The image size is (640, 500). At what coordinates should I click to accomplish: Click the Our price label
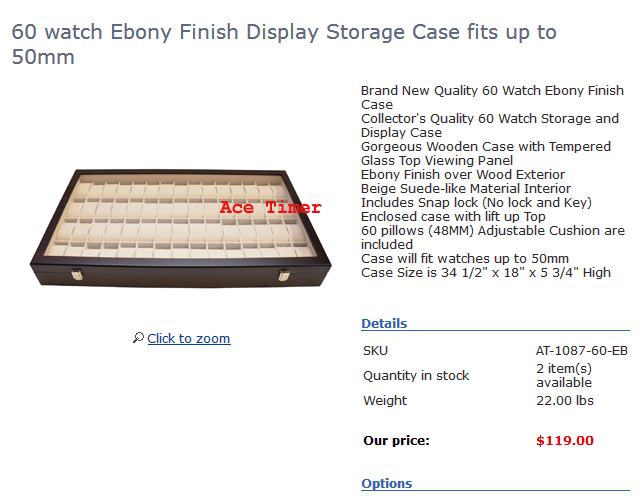[x=396, y=440]
